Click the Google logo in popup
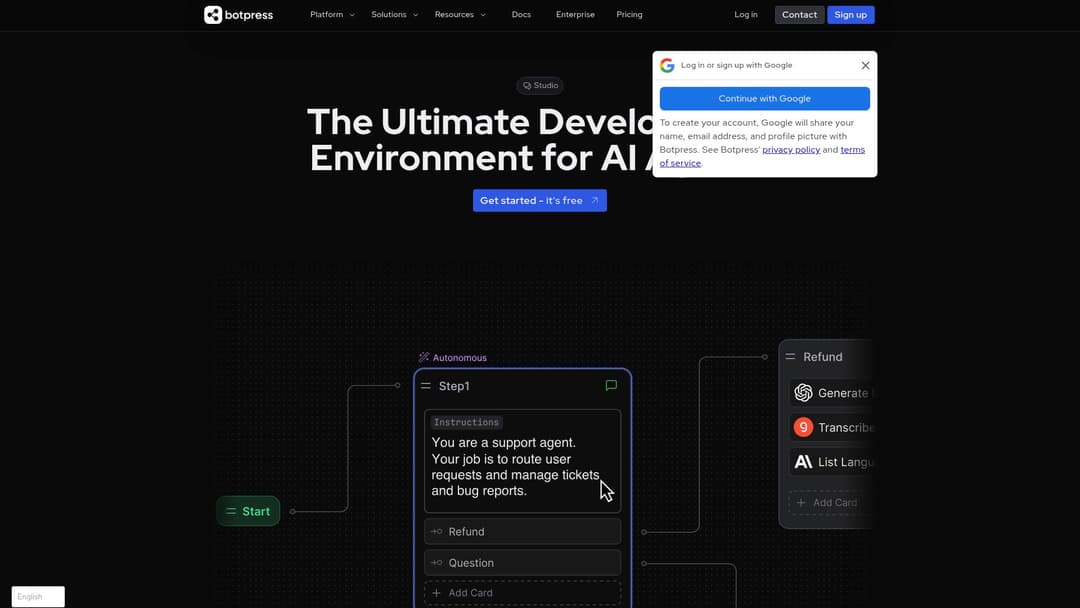Screen dimensions: 1080x608 coord(667,65)
